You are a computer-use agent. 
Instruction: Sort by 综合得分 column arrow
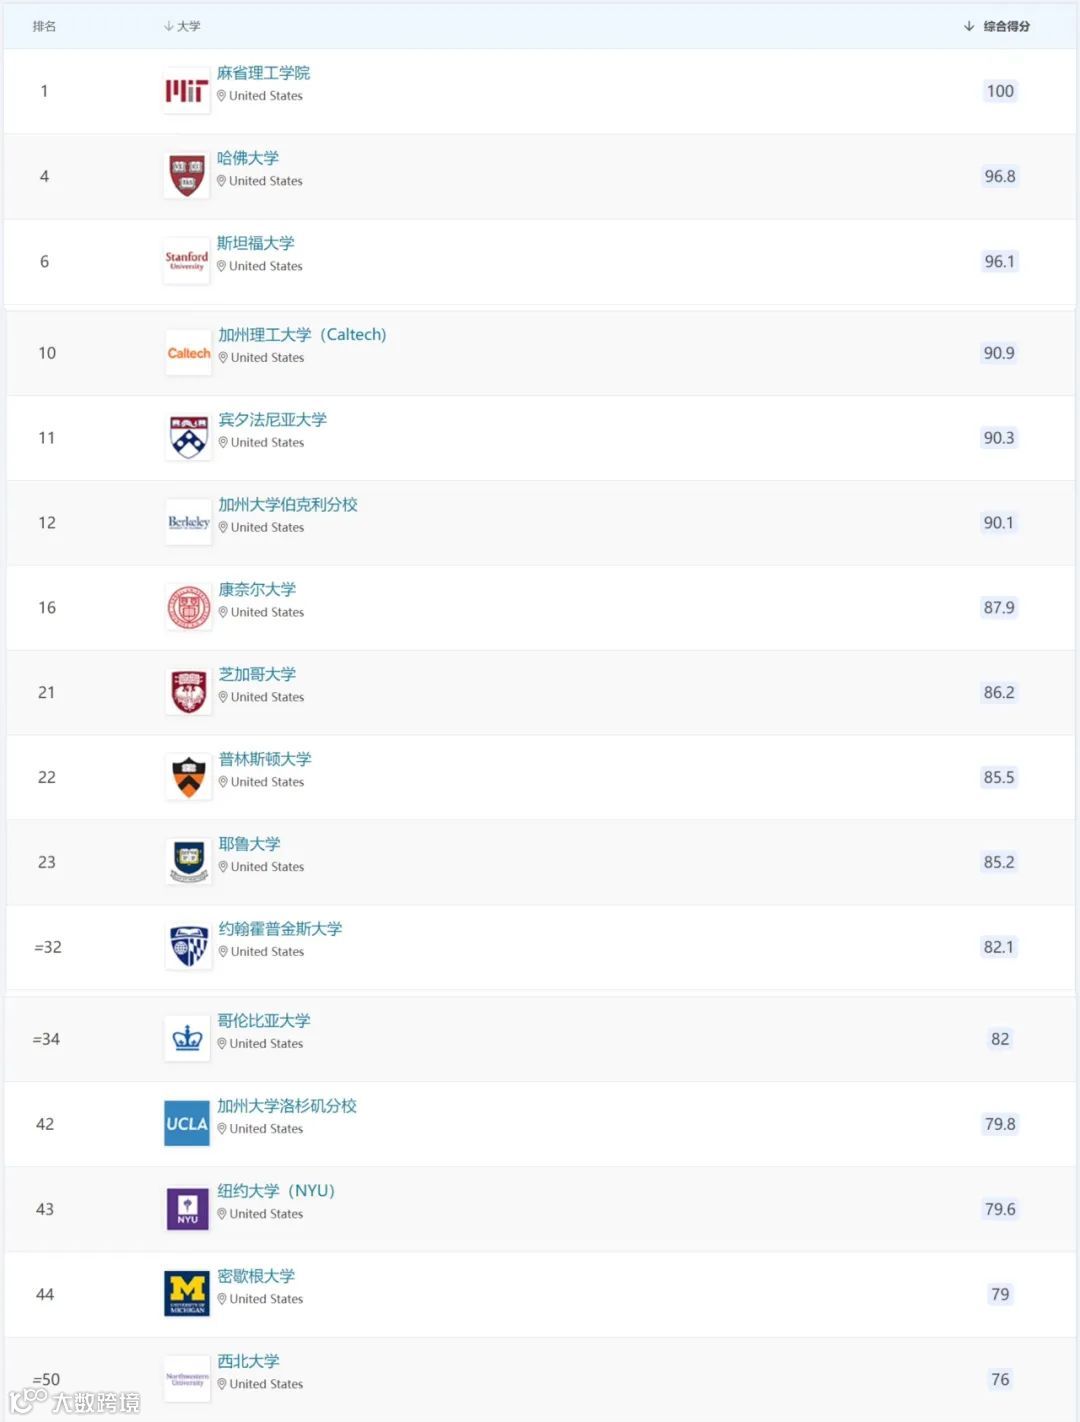[969, 26]
